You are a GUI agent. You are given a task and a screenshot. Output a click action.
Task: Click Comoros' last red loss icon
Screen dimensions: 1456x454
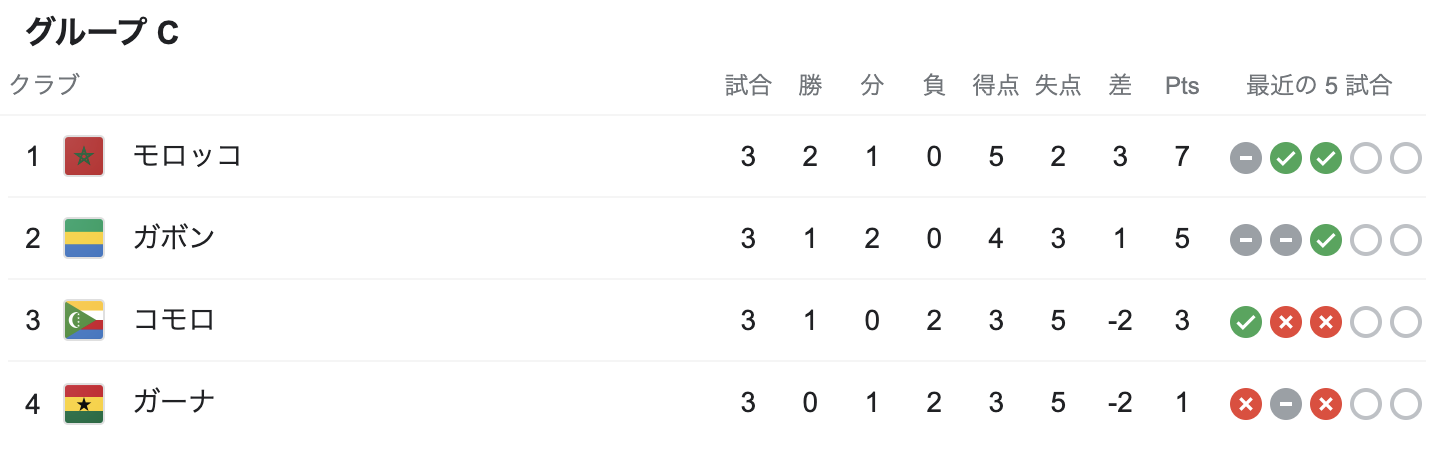tap(1326, 322)
